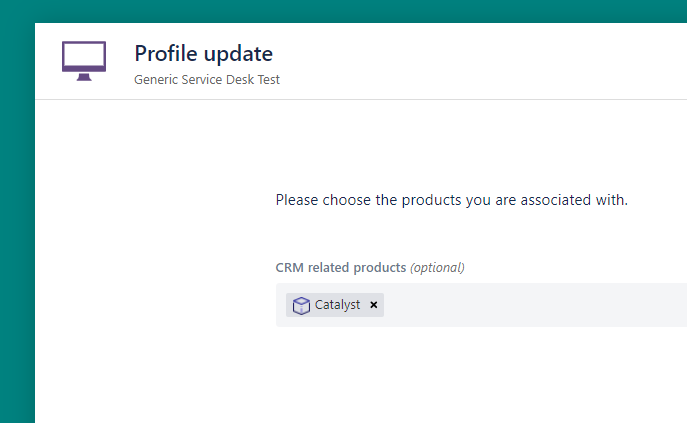Open the Generic Service Desk Test subtitle
This screenshot has width=687, height=423.
click(x=207, y=80)
